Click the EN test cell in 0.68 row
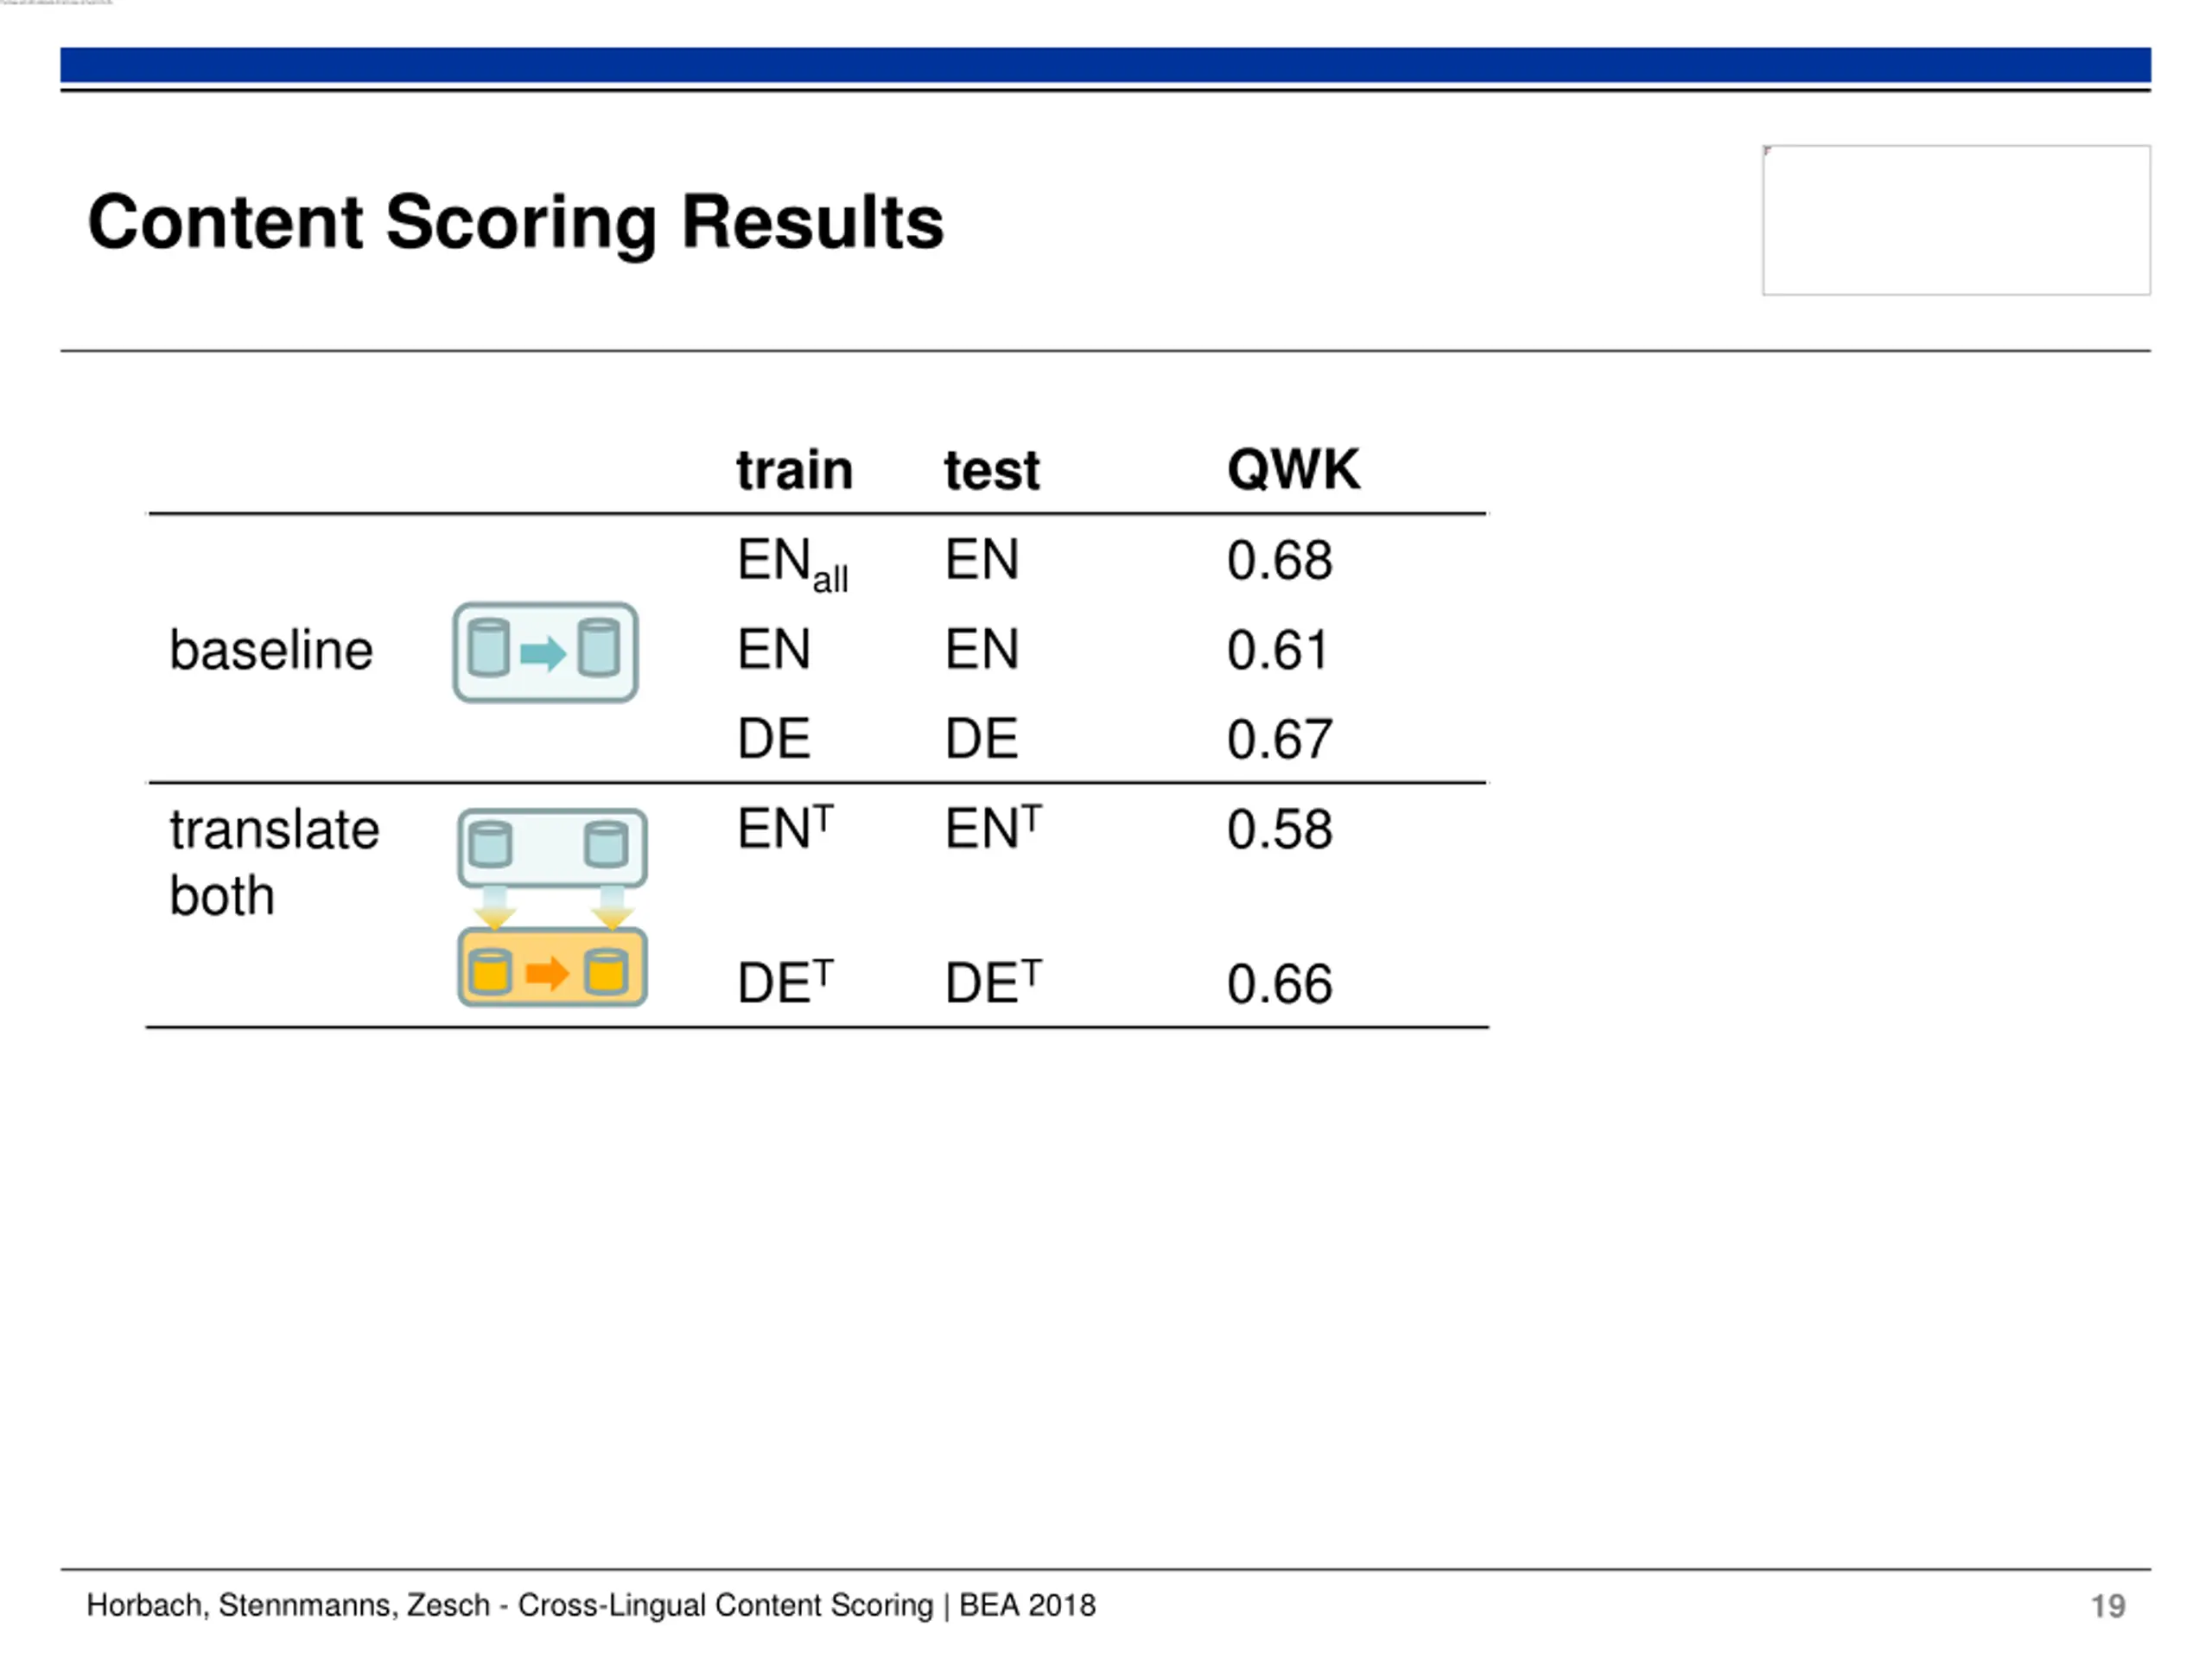The image size is (2212, 1659). 982,560
